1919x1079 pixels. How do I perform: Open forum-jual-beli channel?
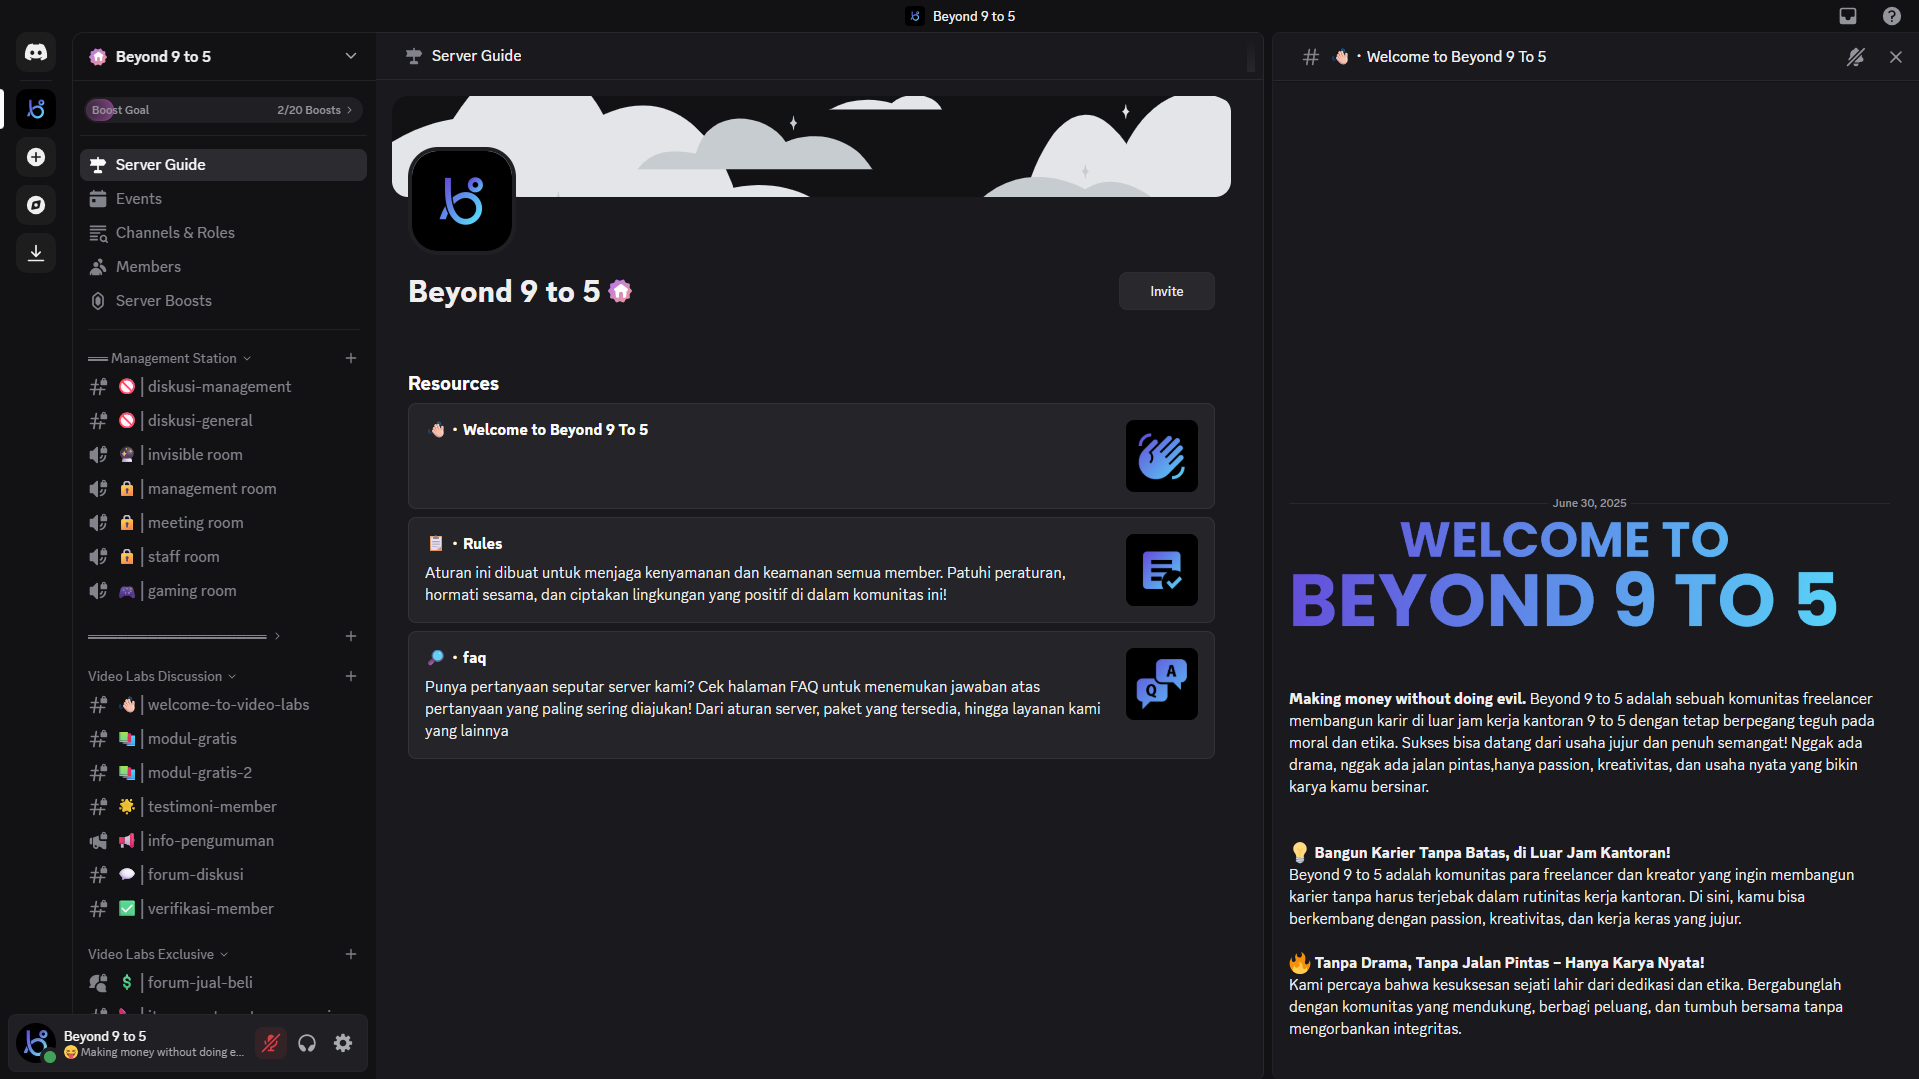(x=223, y=983)
